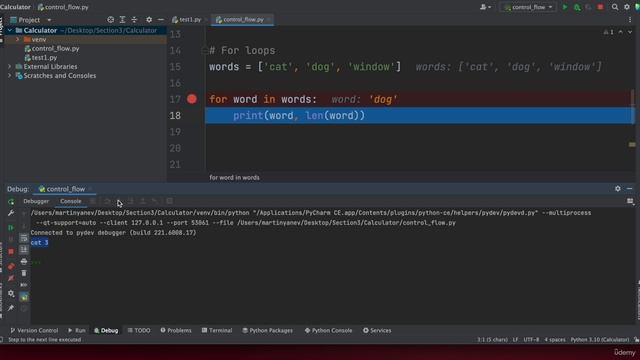The width and height of the screenshot is (640, 360).
Task: Minimize Debug panel with dash icon
Action: pos(629,189)
